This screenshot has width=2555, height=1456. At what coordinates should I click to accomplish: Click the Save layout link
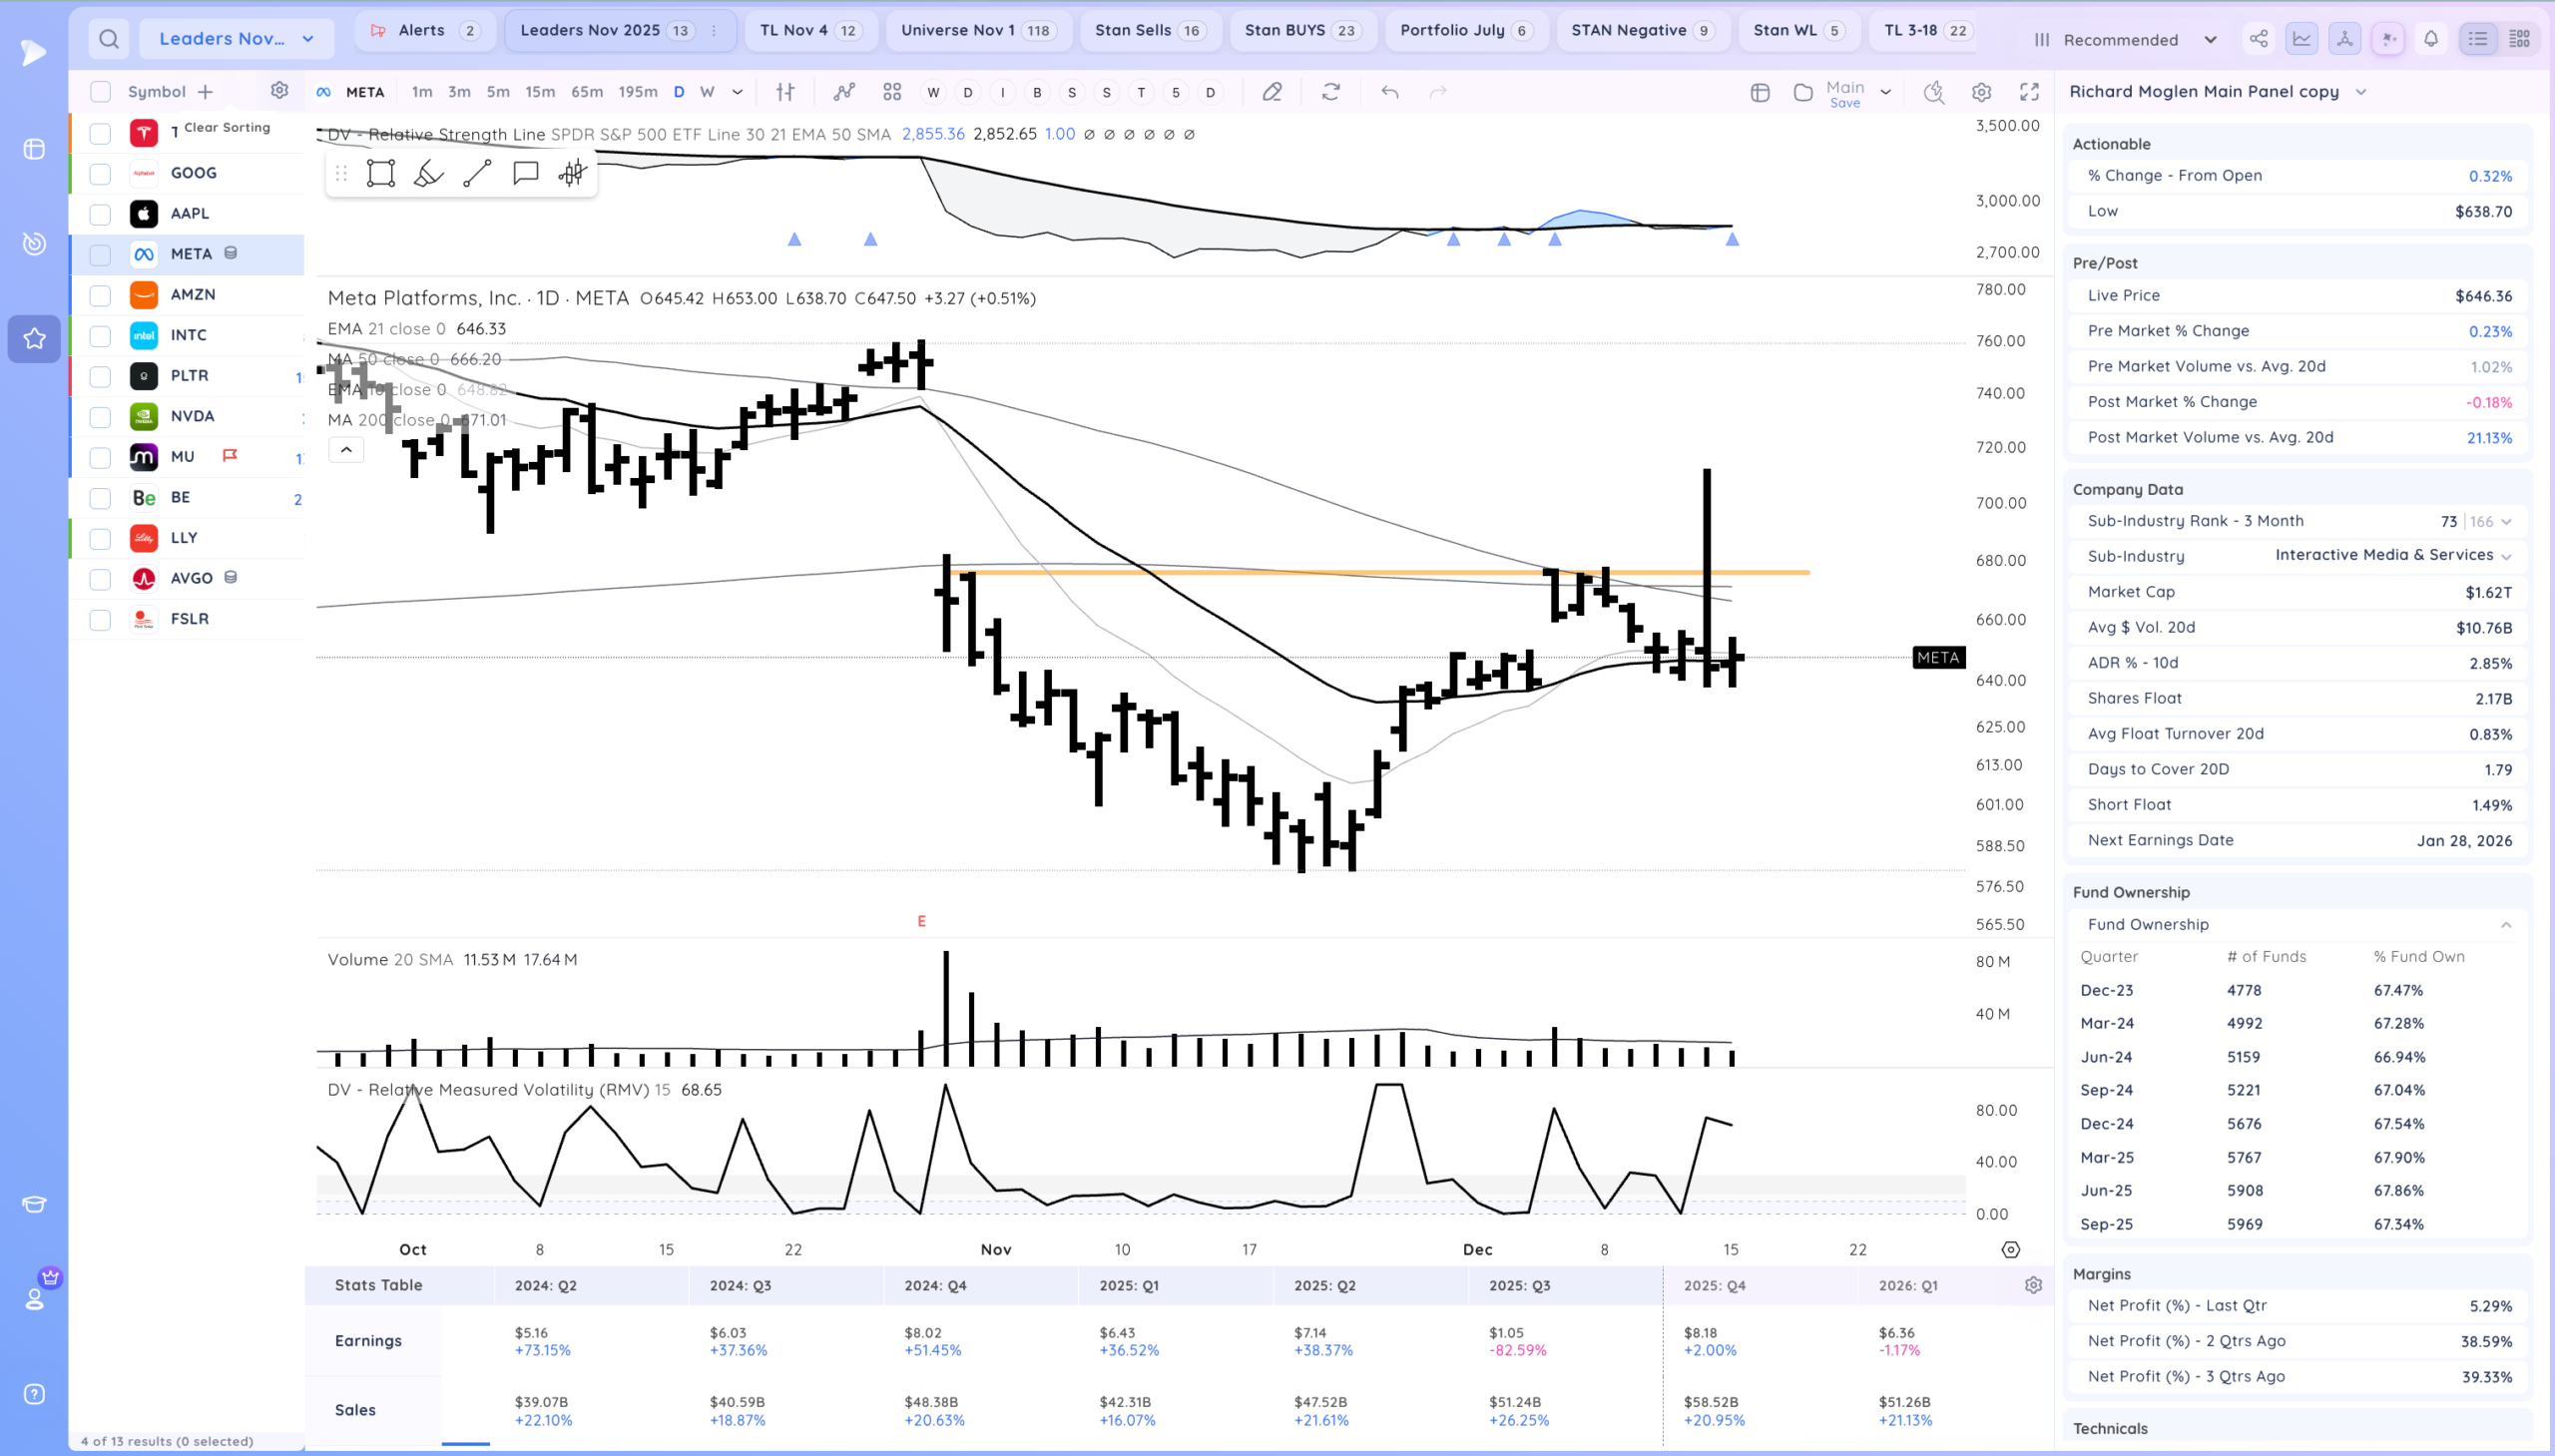click(1844, 103)
